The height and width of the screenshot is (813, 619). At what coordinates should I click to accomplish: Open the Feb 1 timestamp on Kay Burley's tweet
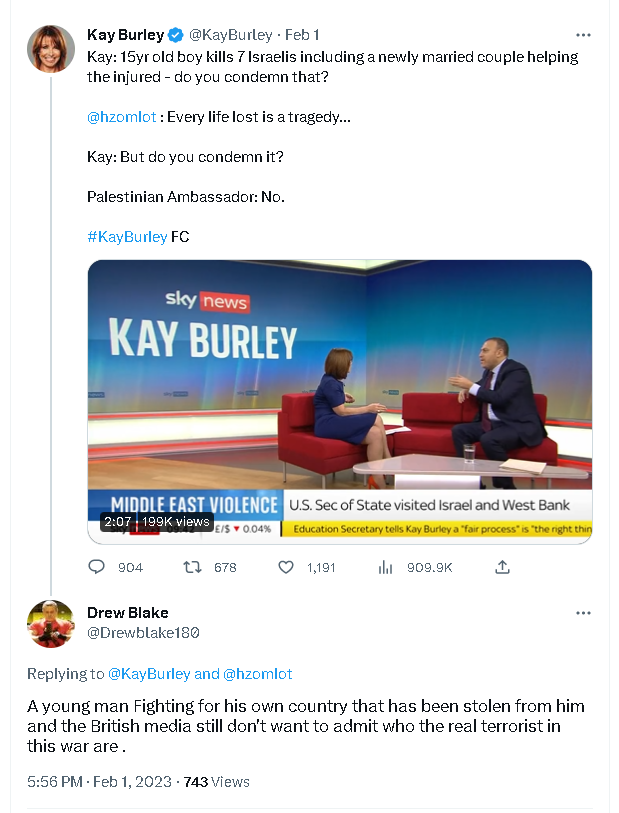302,35
